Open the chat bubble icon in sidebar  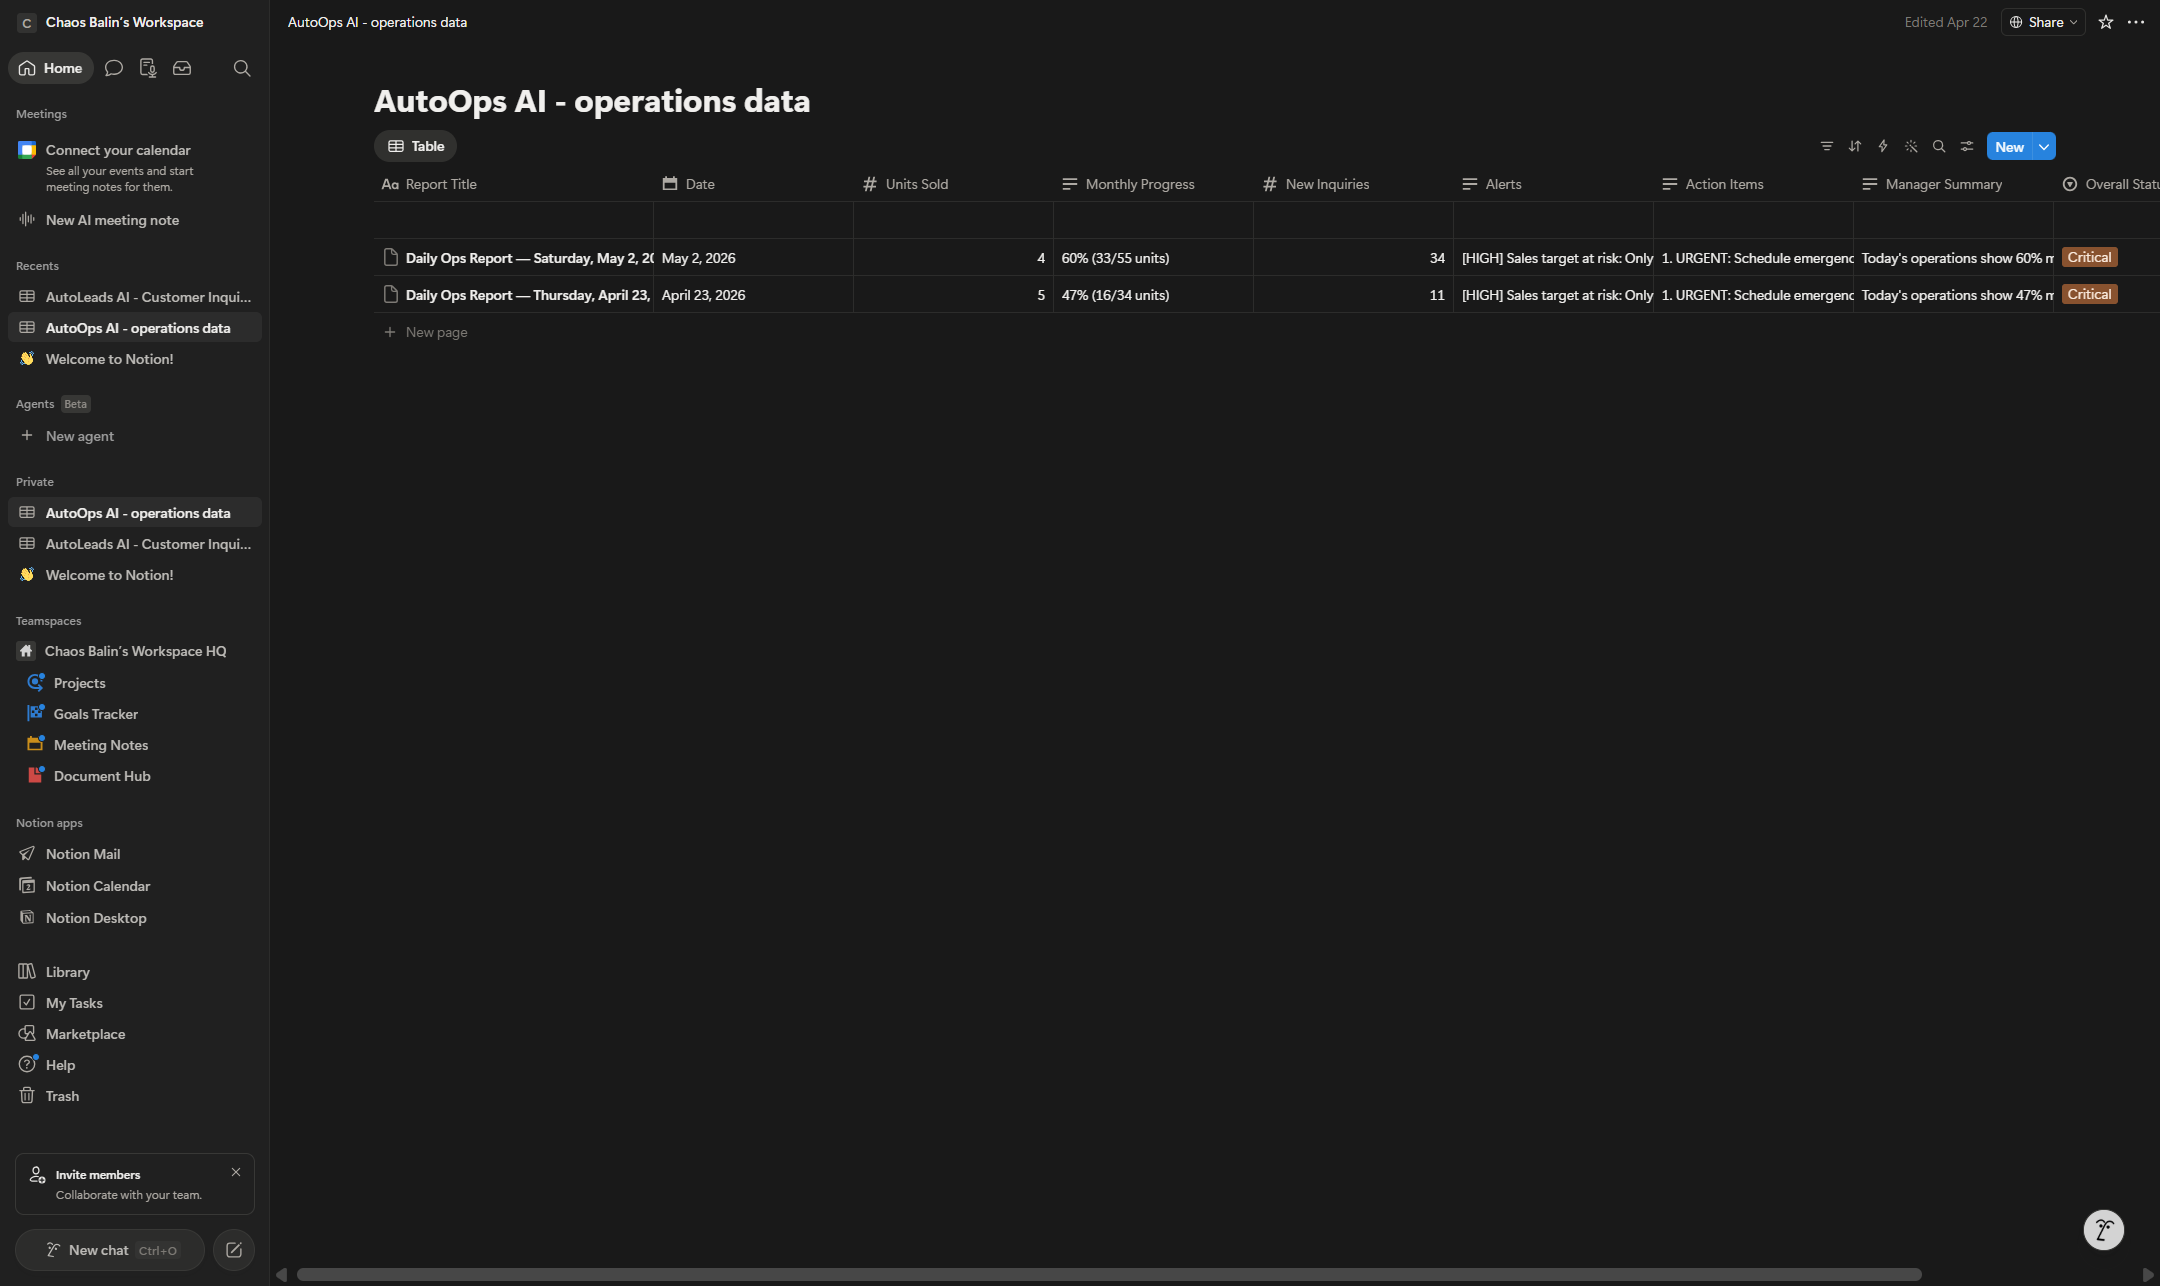pos(114,68)
